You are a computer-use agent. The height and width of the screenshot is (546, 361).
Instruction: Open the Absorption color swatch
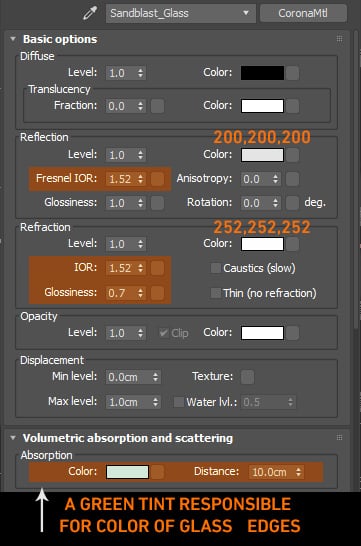127,472
